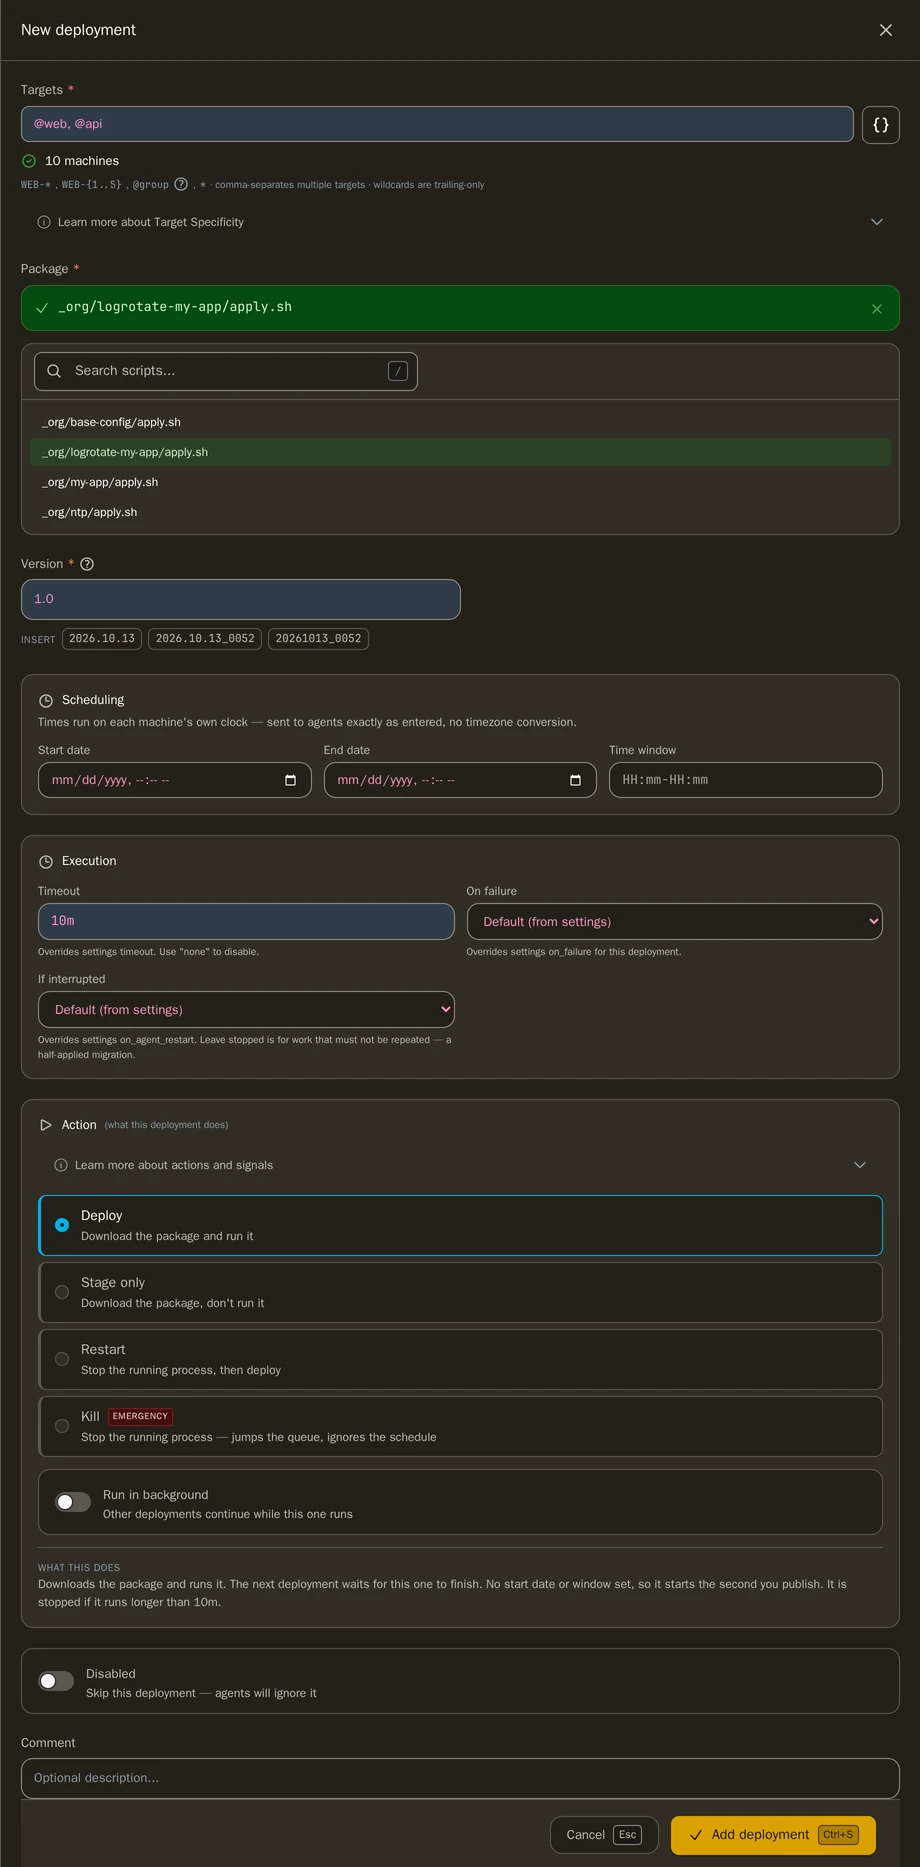Image resolution: width=920 pixels, height=1867 pixels.
Task: Expand Learn more about Target Specificity chevron
Action: (876, 222)
